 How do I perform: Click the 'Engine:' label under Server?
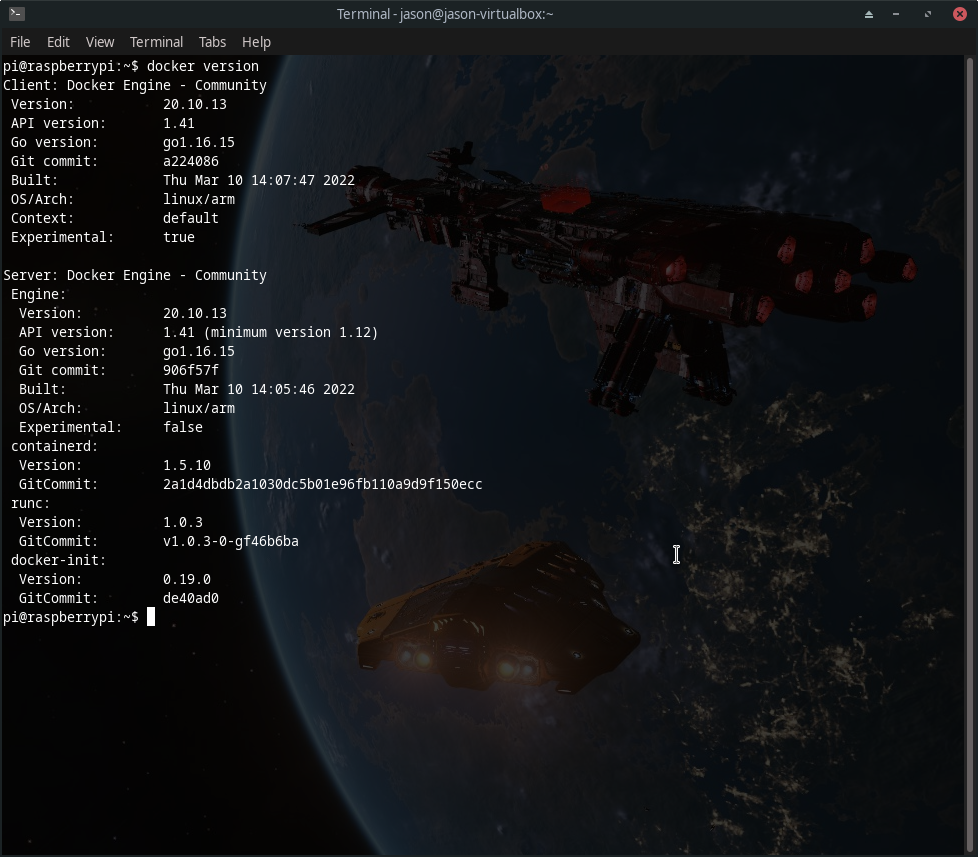[38, 294]
